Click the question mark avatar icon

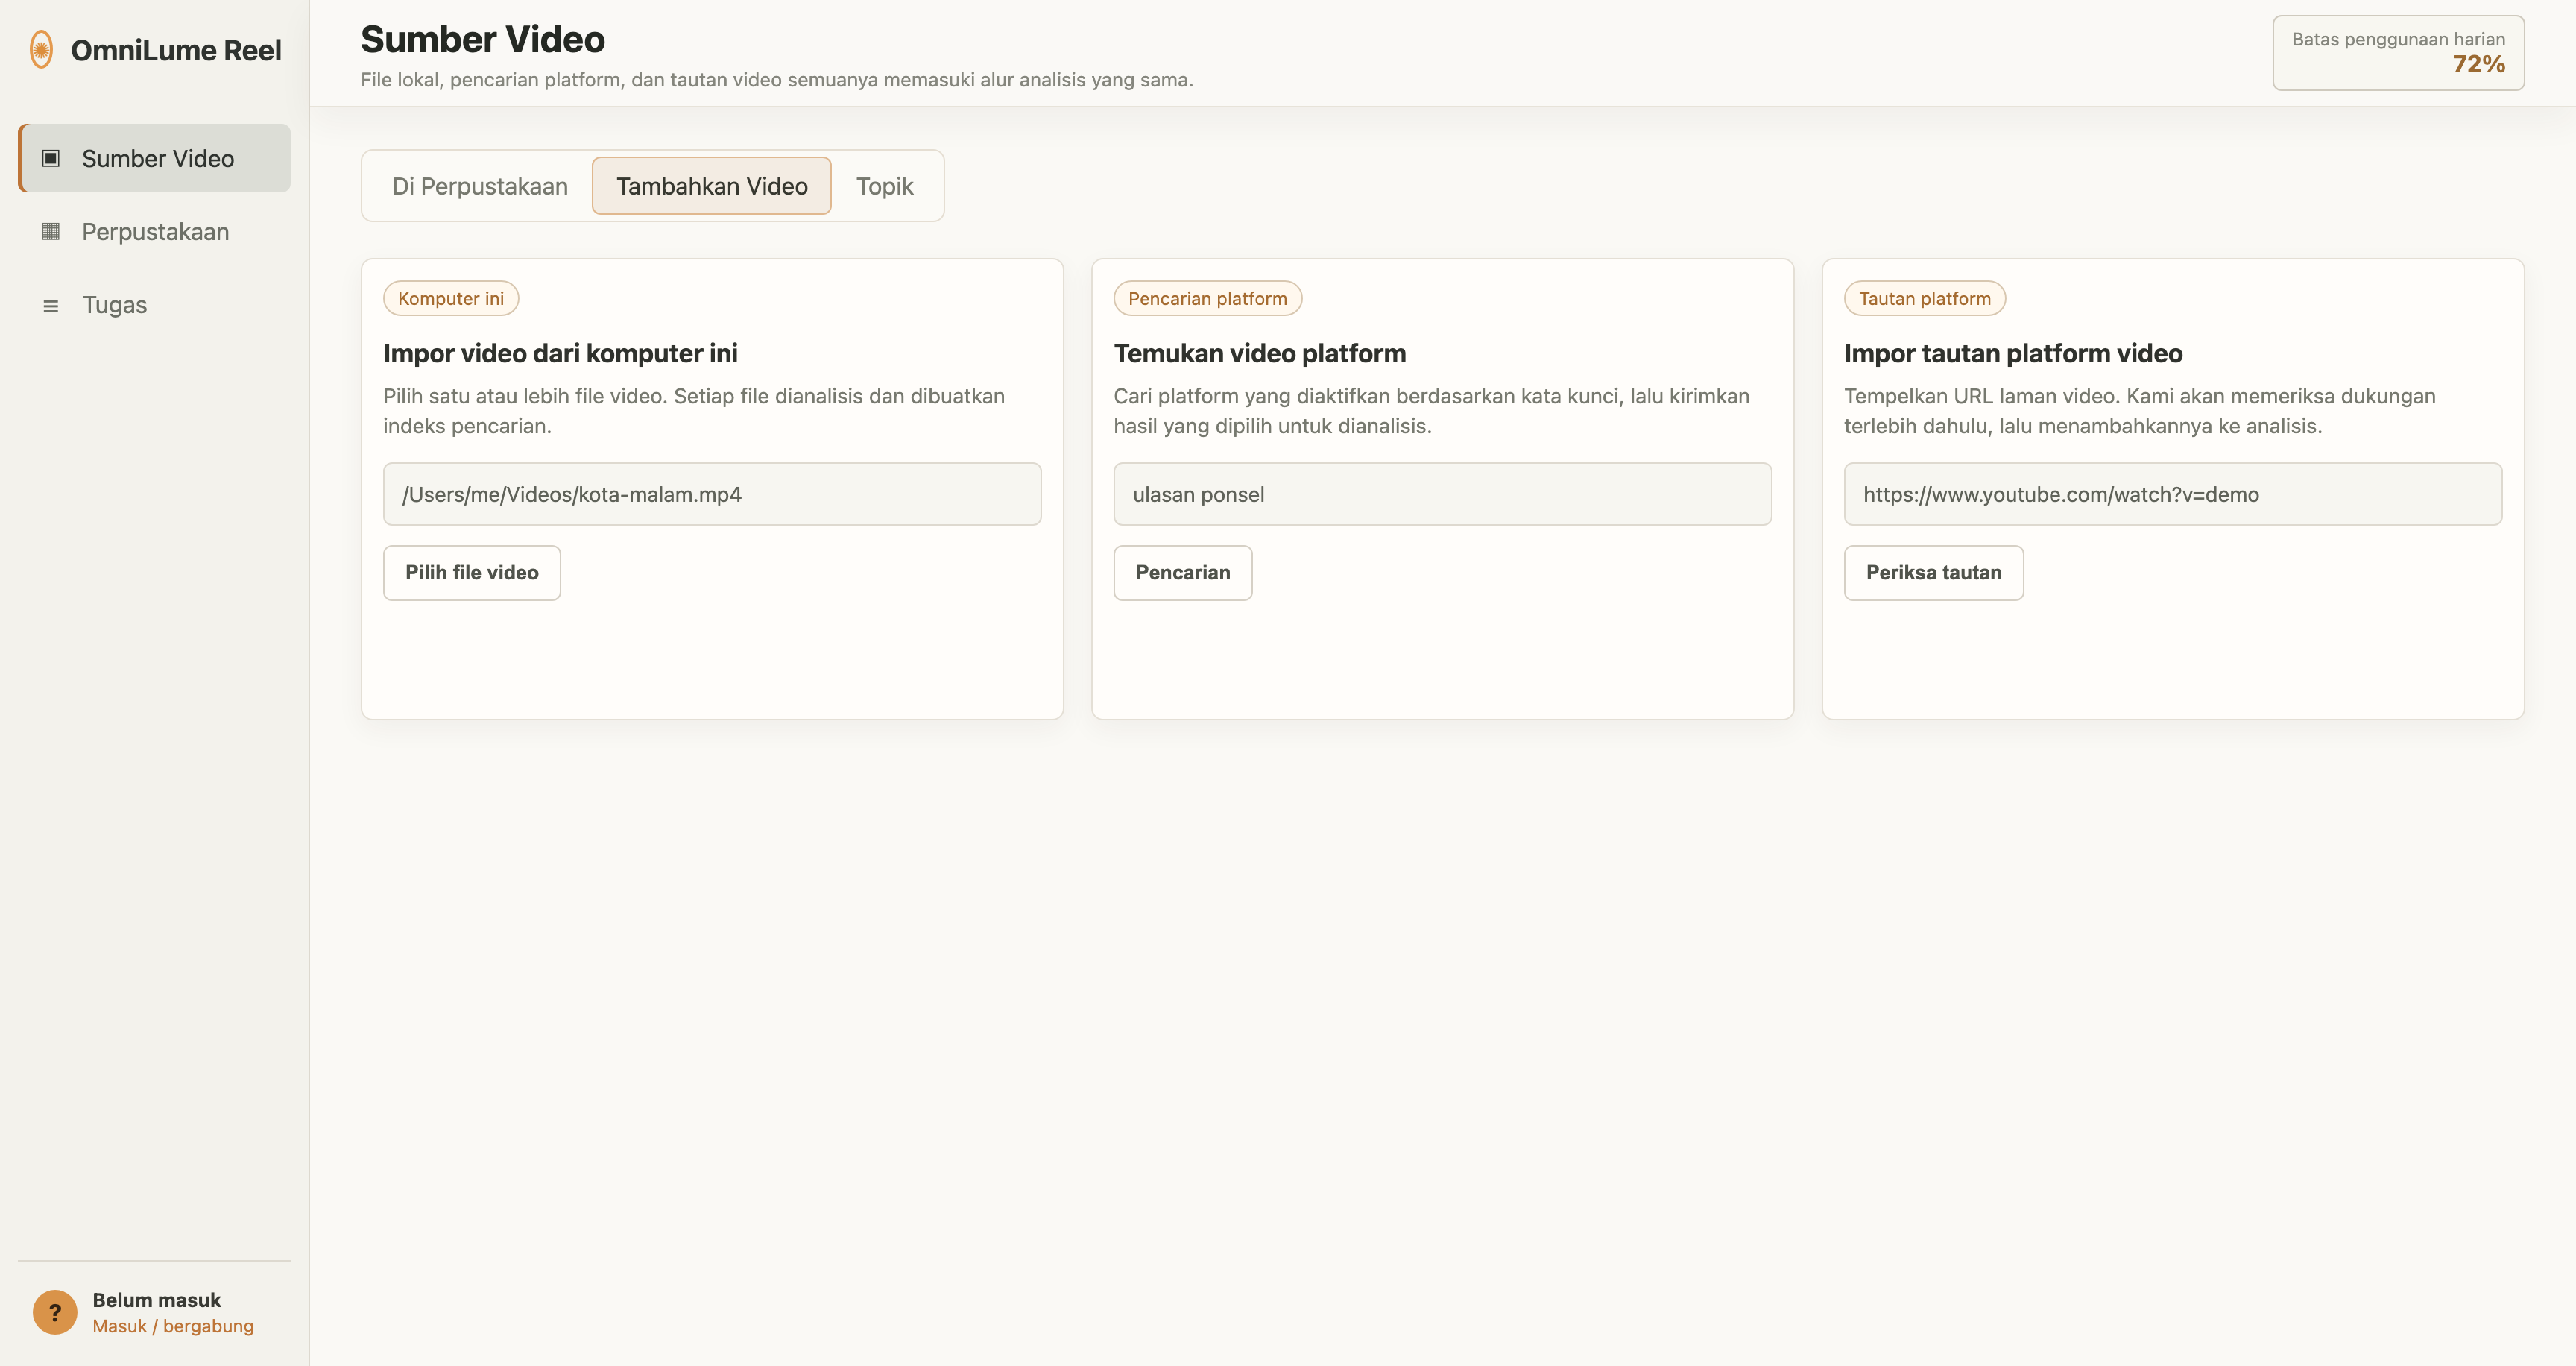click(55, 1312)
